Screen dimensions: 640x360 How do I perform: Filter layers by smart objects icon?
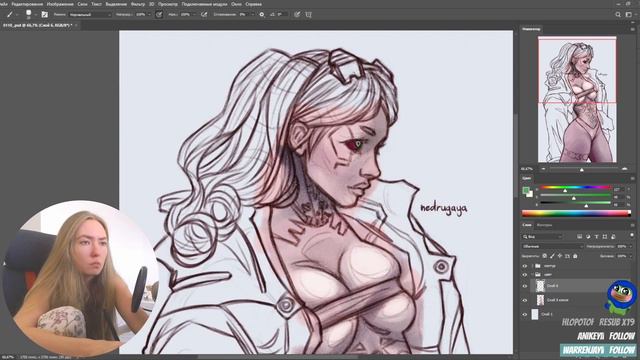[x=613, y=236]
